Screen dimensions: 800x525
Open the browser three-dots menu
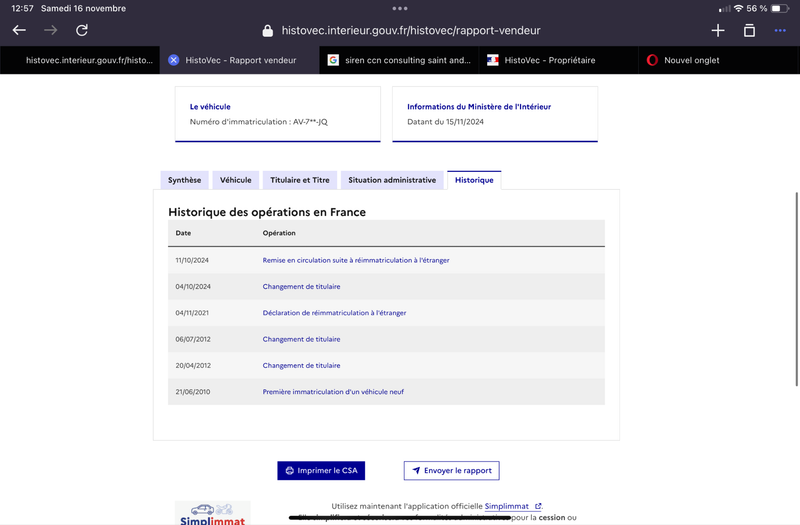780,31
